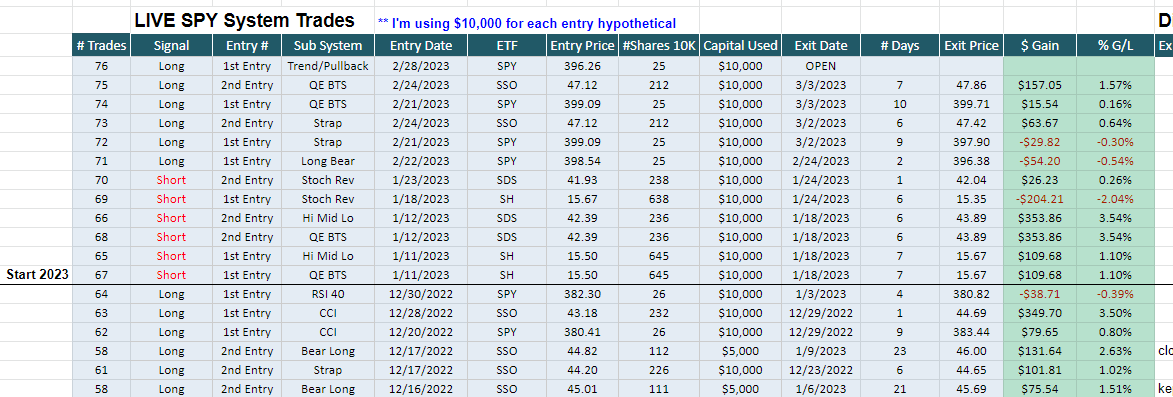Click the Start 2023 label cell
Image resolution: width=1173 pixels, height=397 pixels.
[x=37, y=274]
